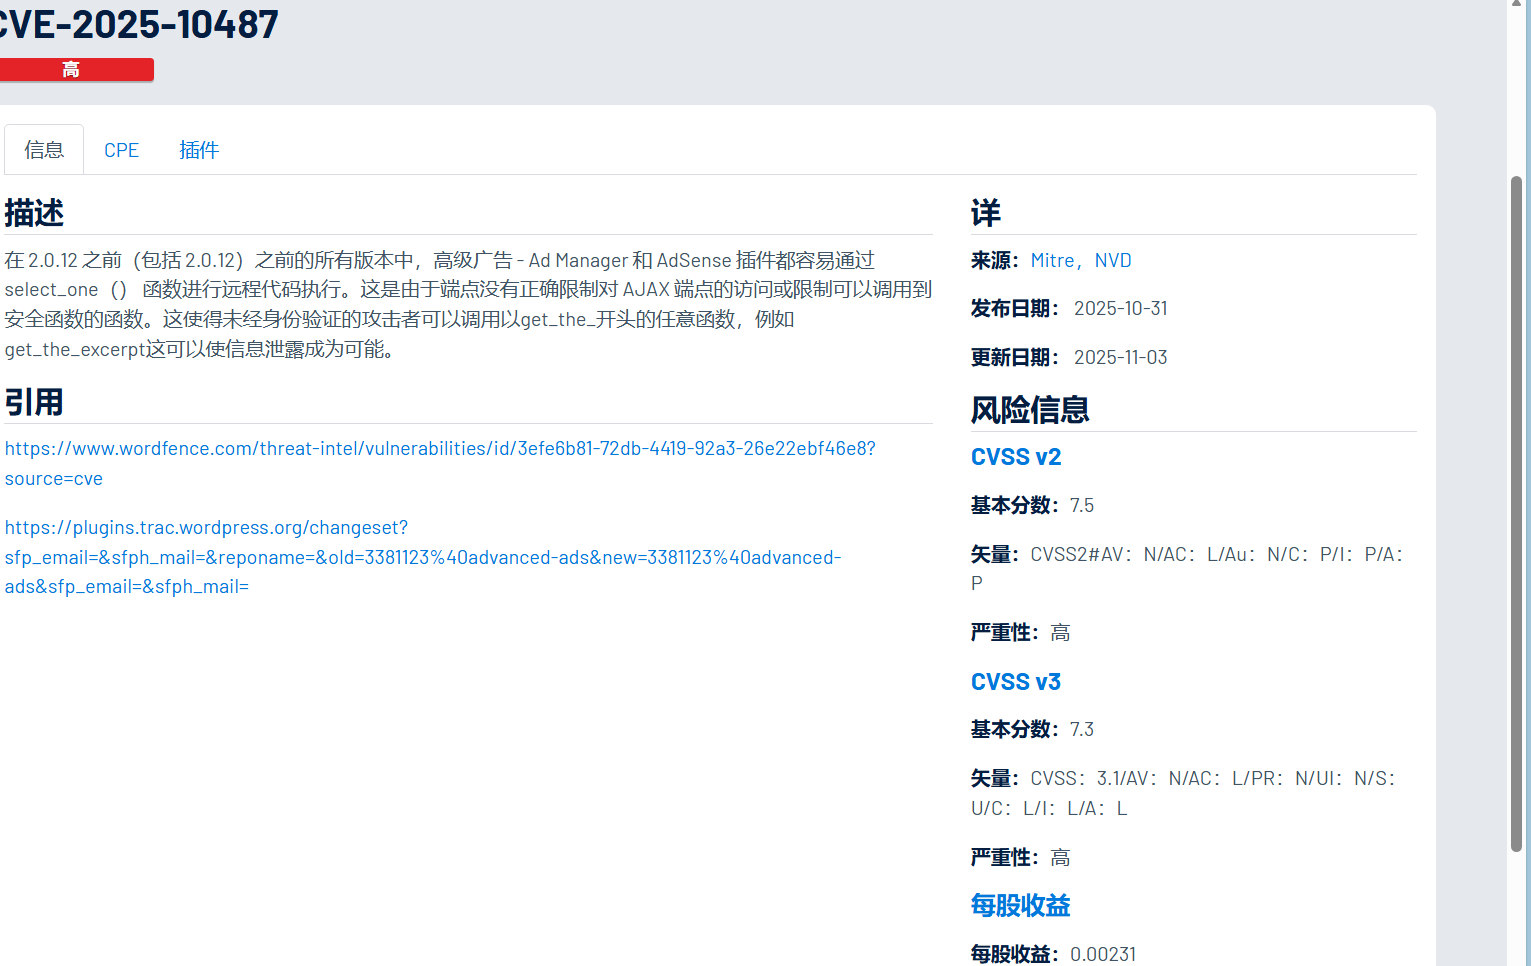Select the 引用 section heading
This screenshot has width=1531, height=966.
[x=34, y=401]
